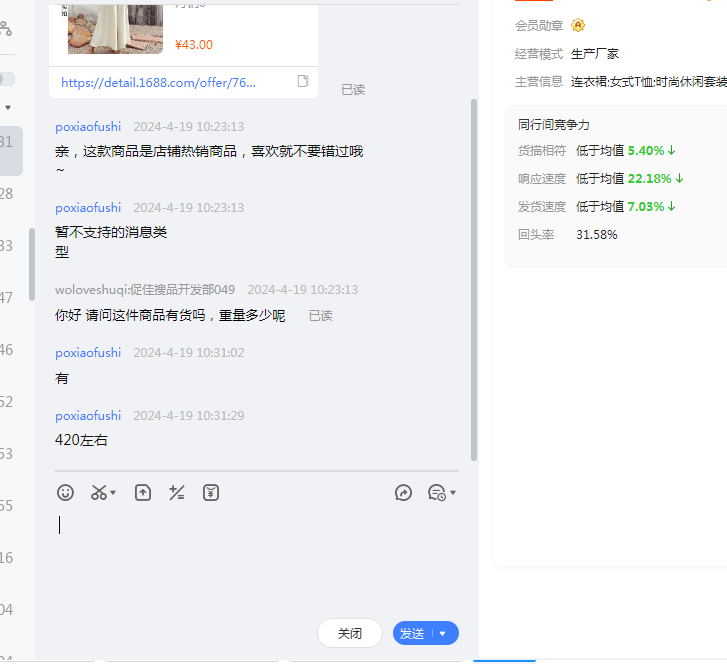Open the emoji picker in chat toolbar
The width and height of the screenshot is (727, 668).
click(65, 492)
